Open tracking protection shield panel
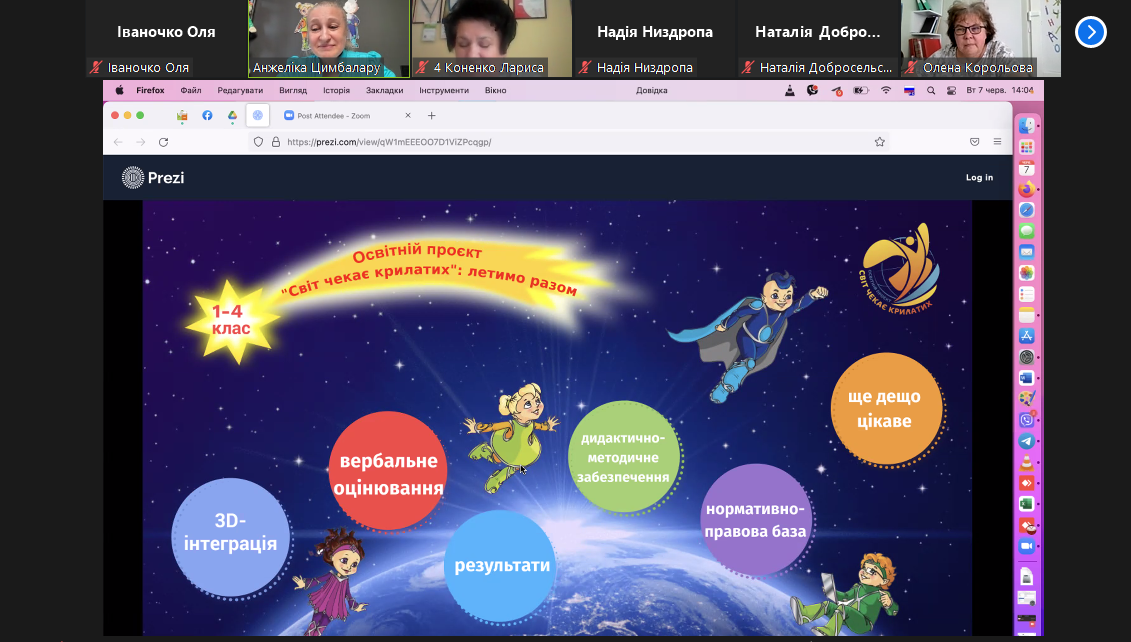1131x642 pixels. 258,142
